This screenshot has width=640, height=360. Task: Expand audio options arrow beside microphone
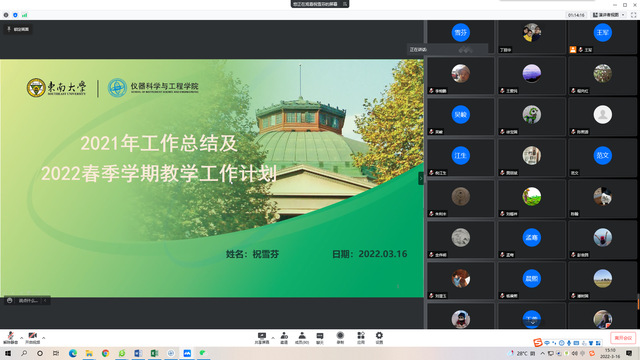pyautogui.click(x=21, y=338)
